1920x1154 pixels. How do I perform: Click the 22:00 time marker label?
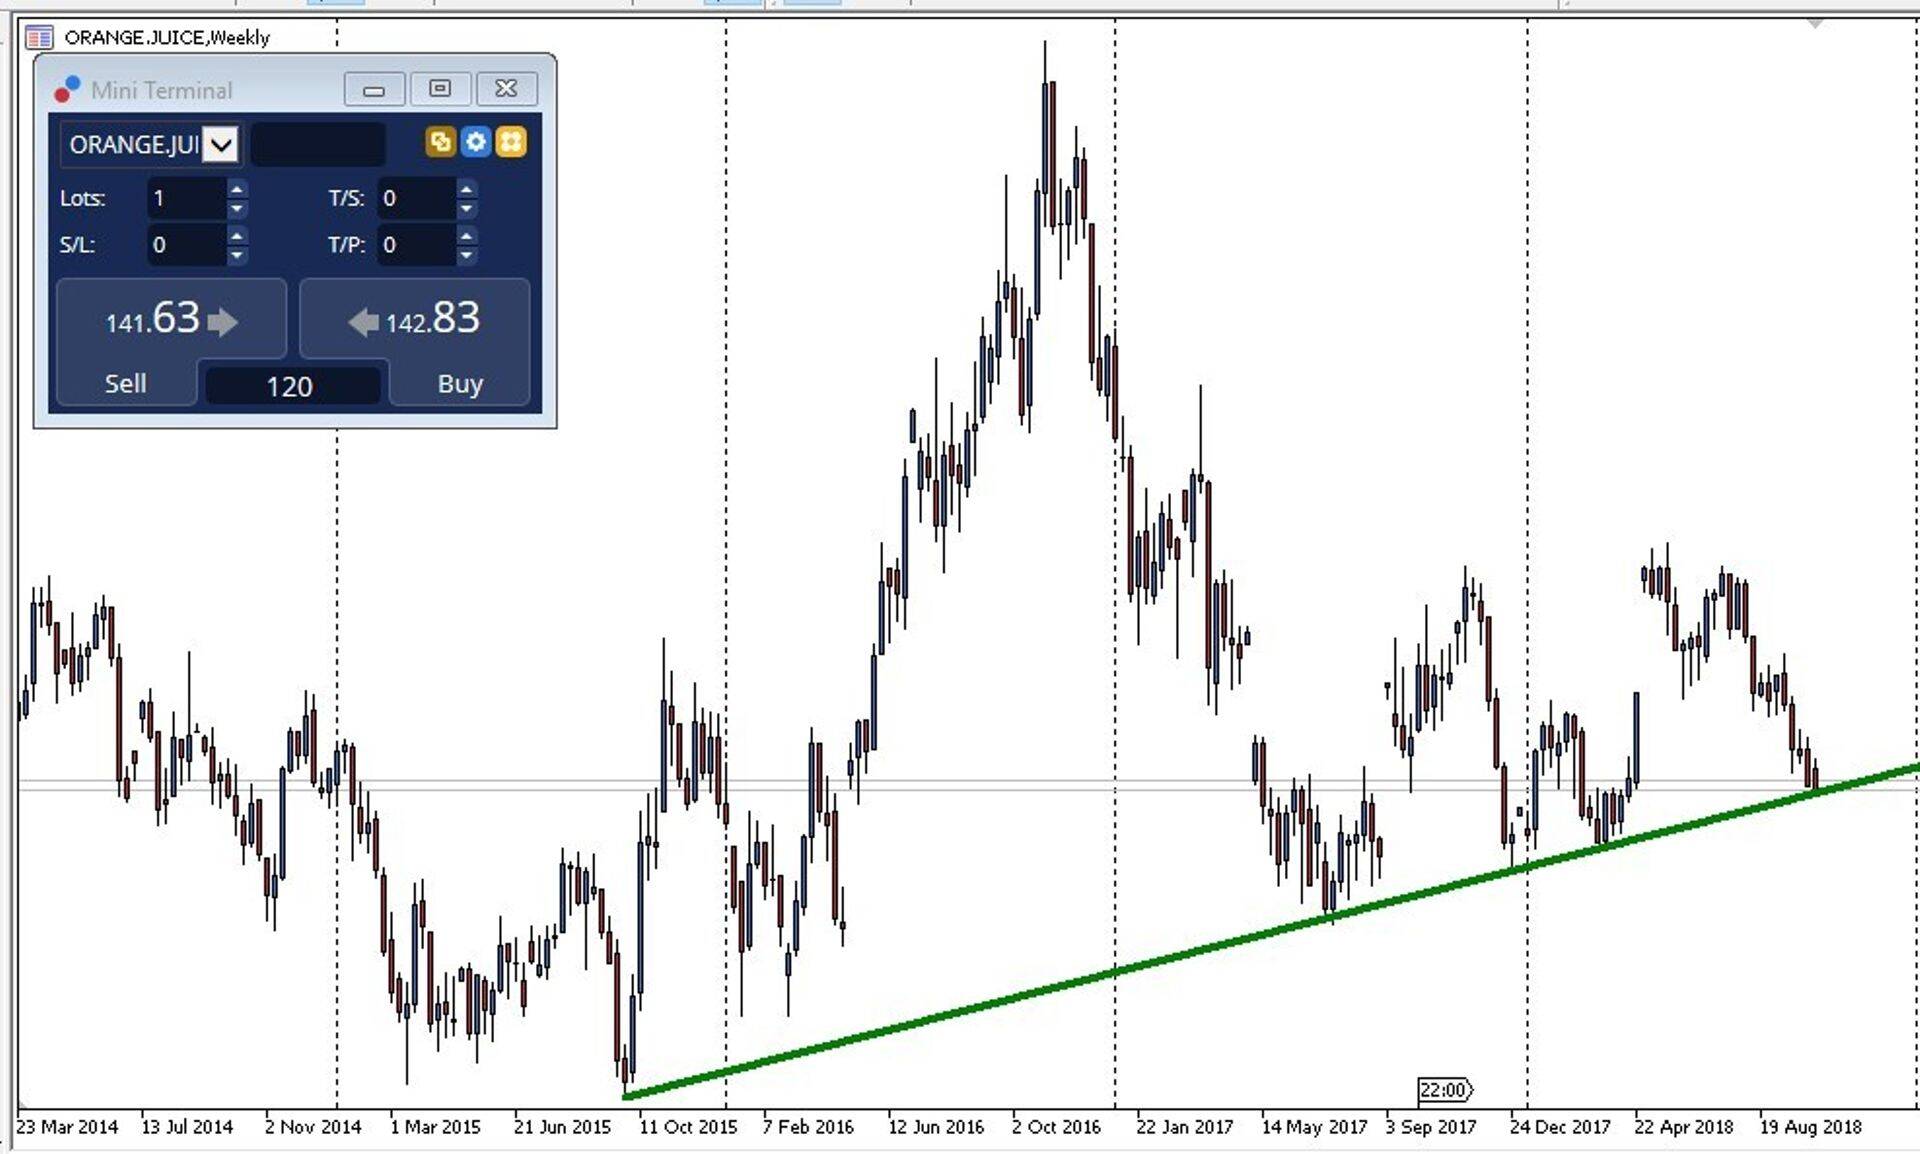pos(1444,1089)
